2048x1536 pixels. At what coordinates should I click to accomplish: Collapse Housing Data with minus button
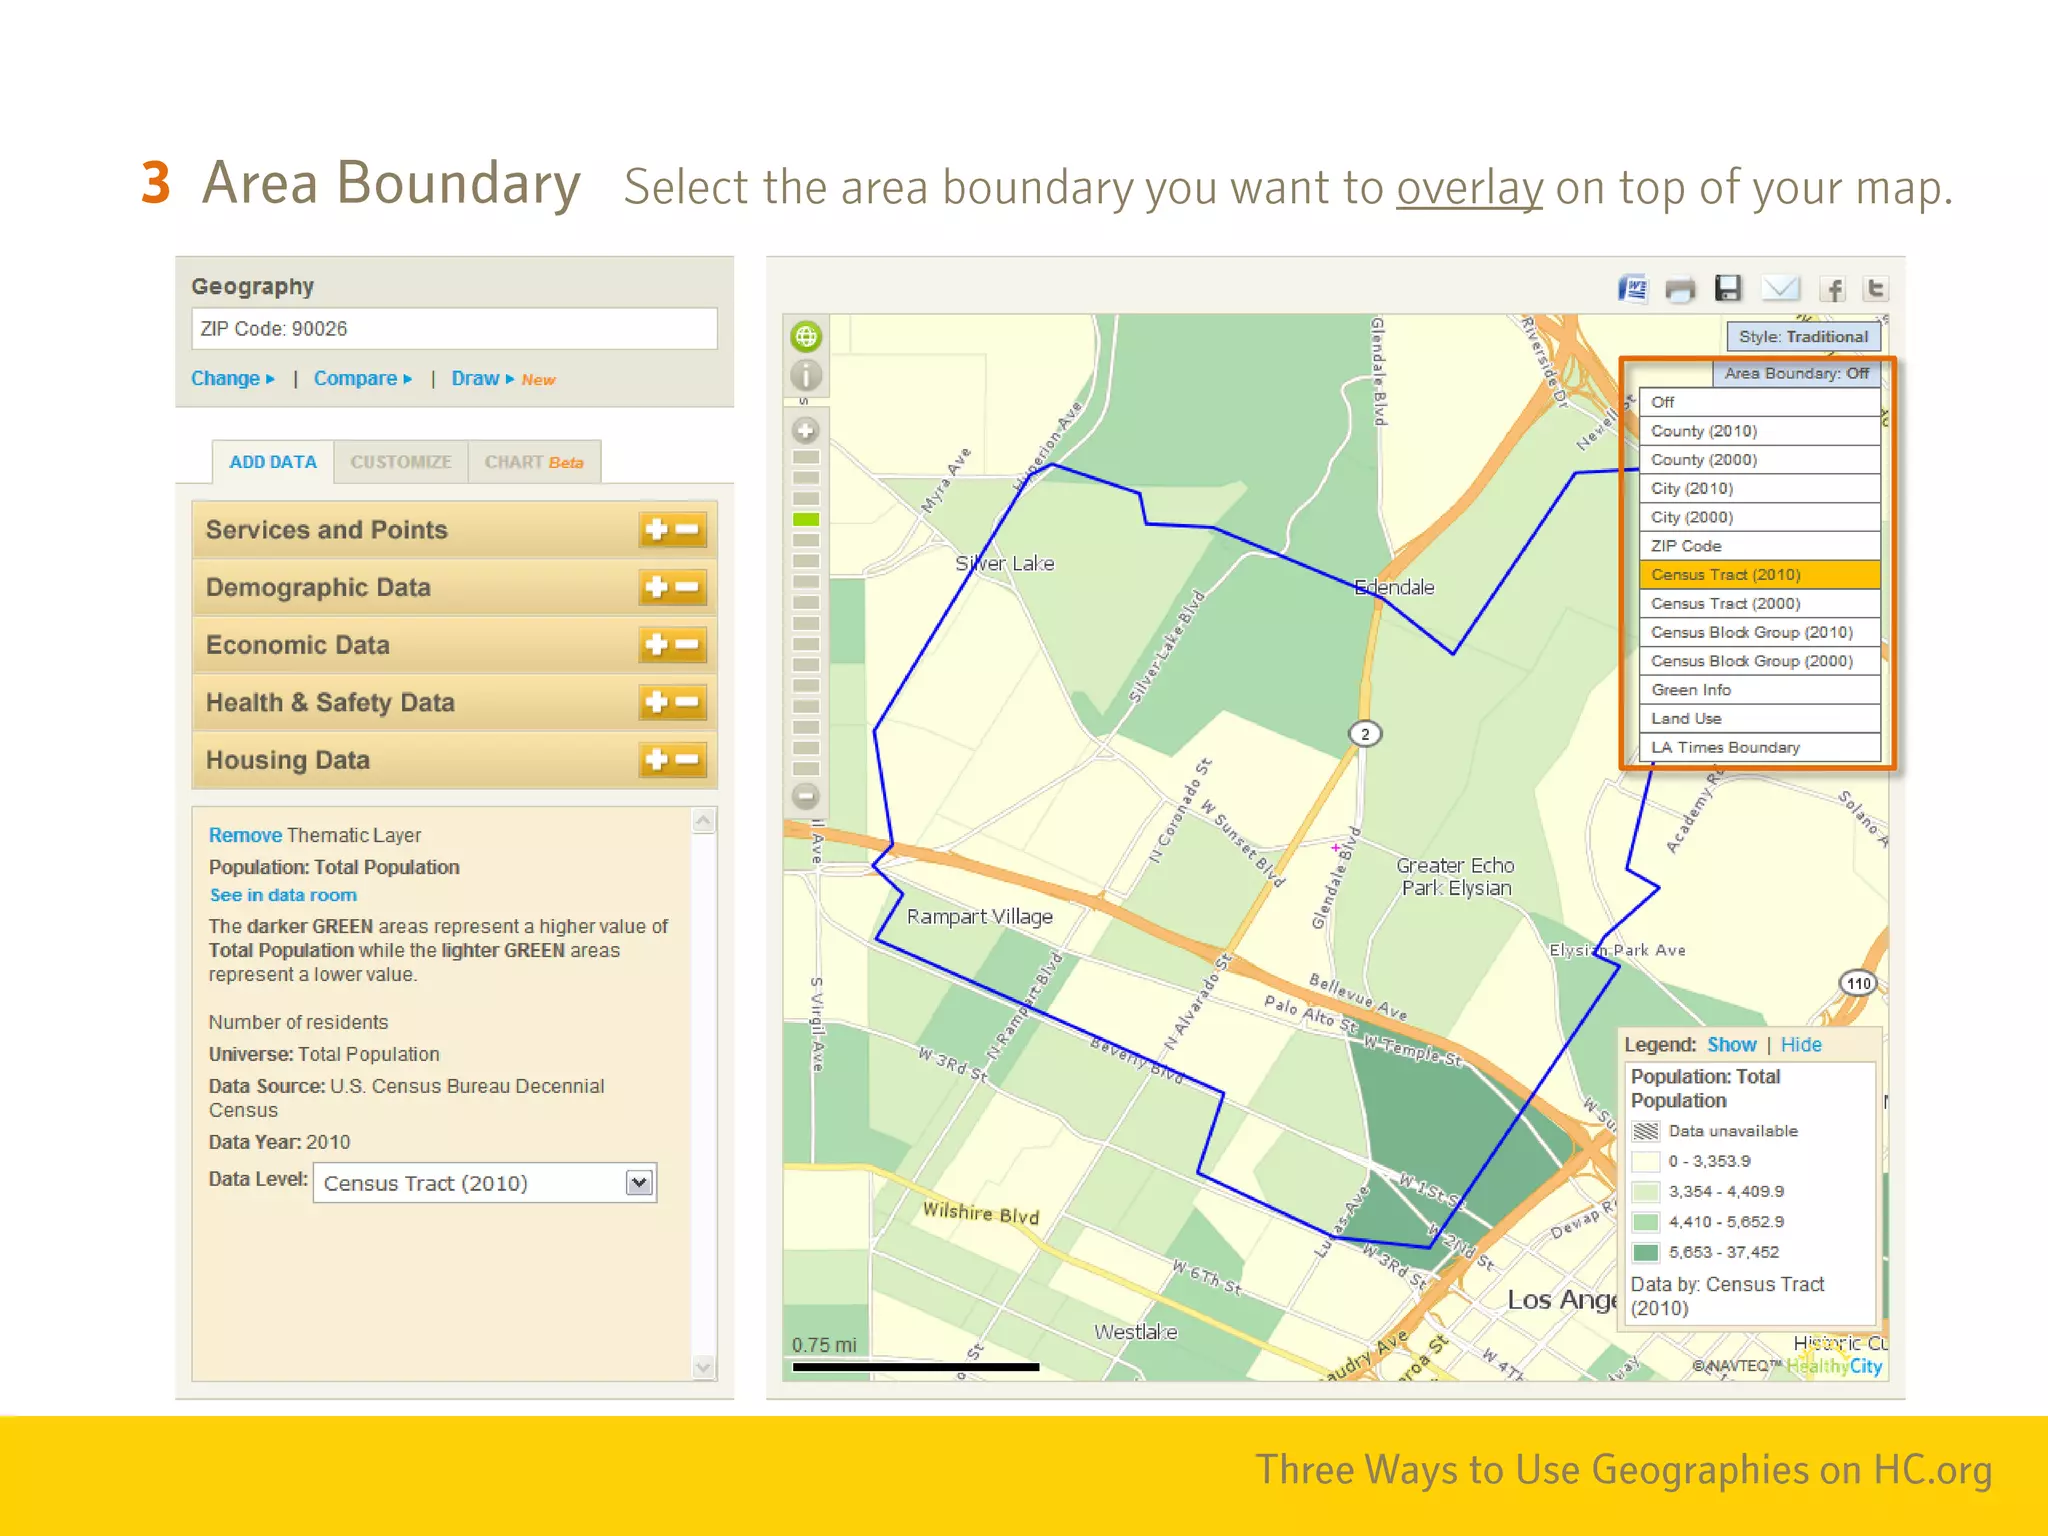[688, 760]
